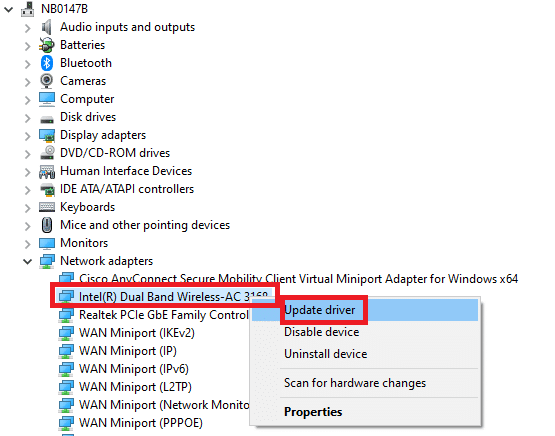The width and height of the screenshot is (555, 436).
Task: Click the Mice and other pointing devices icon
Action: [x=47, y=225]
